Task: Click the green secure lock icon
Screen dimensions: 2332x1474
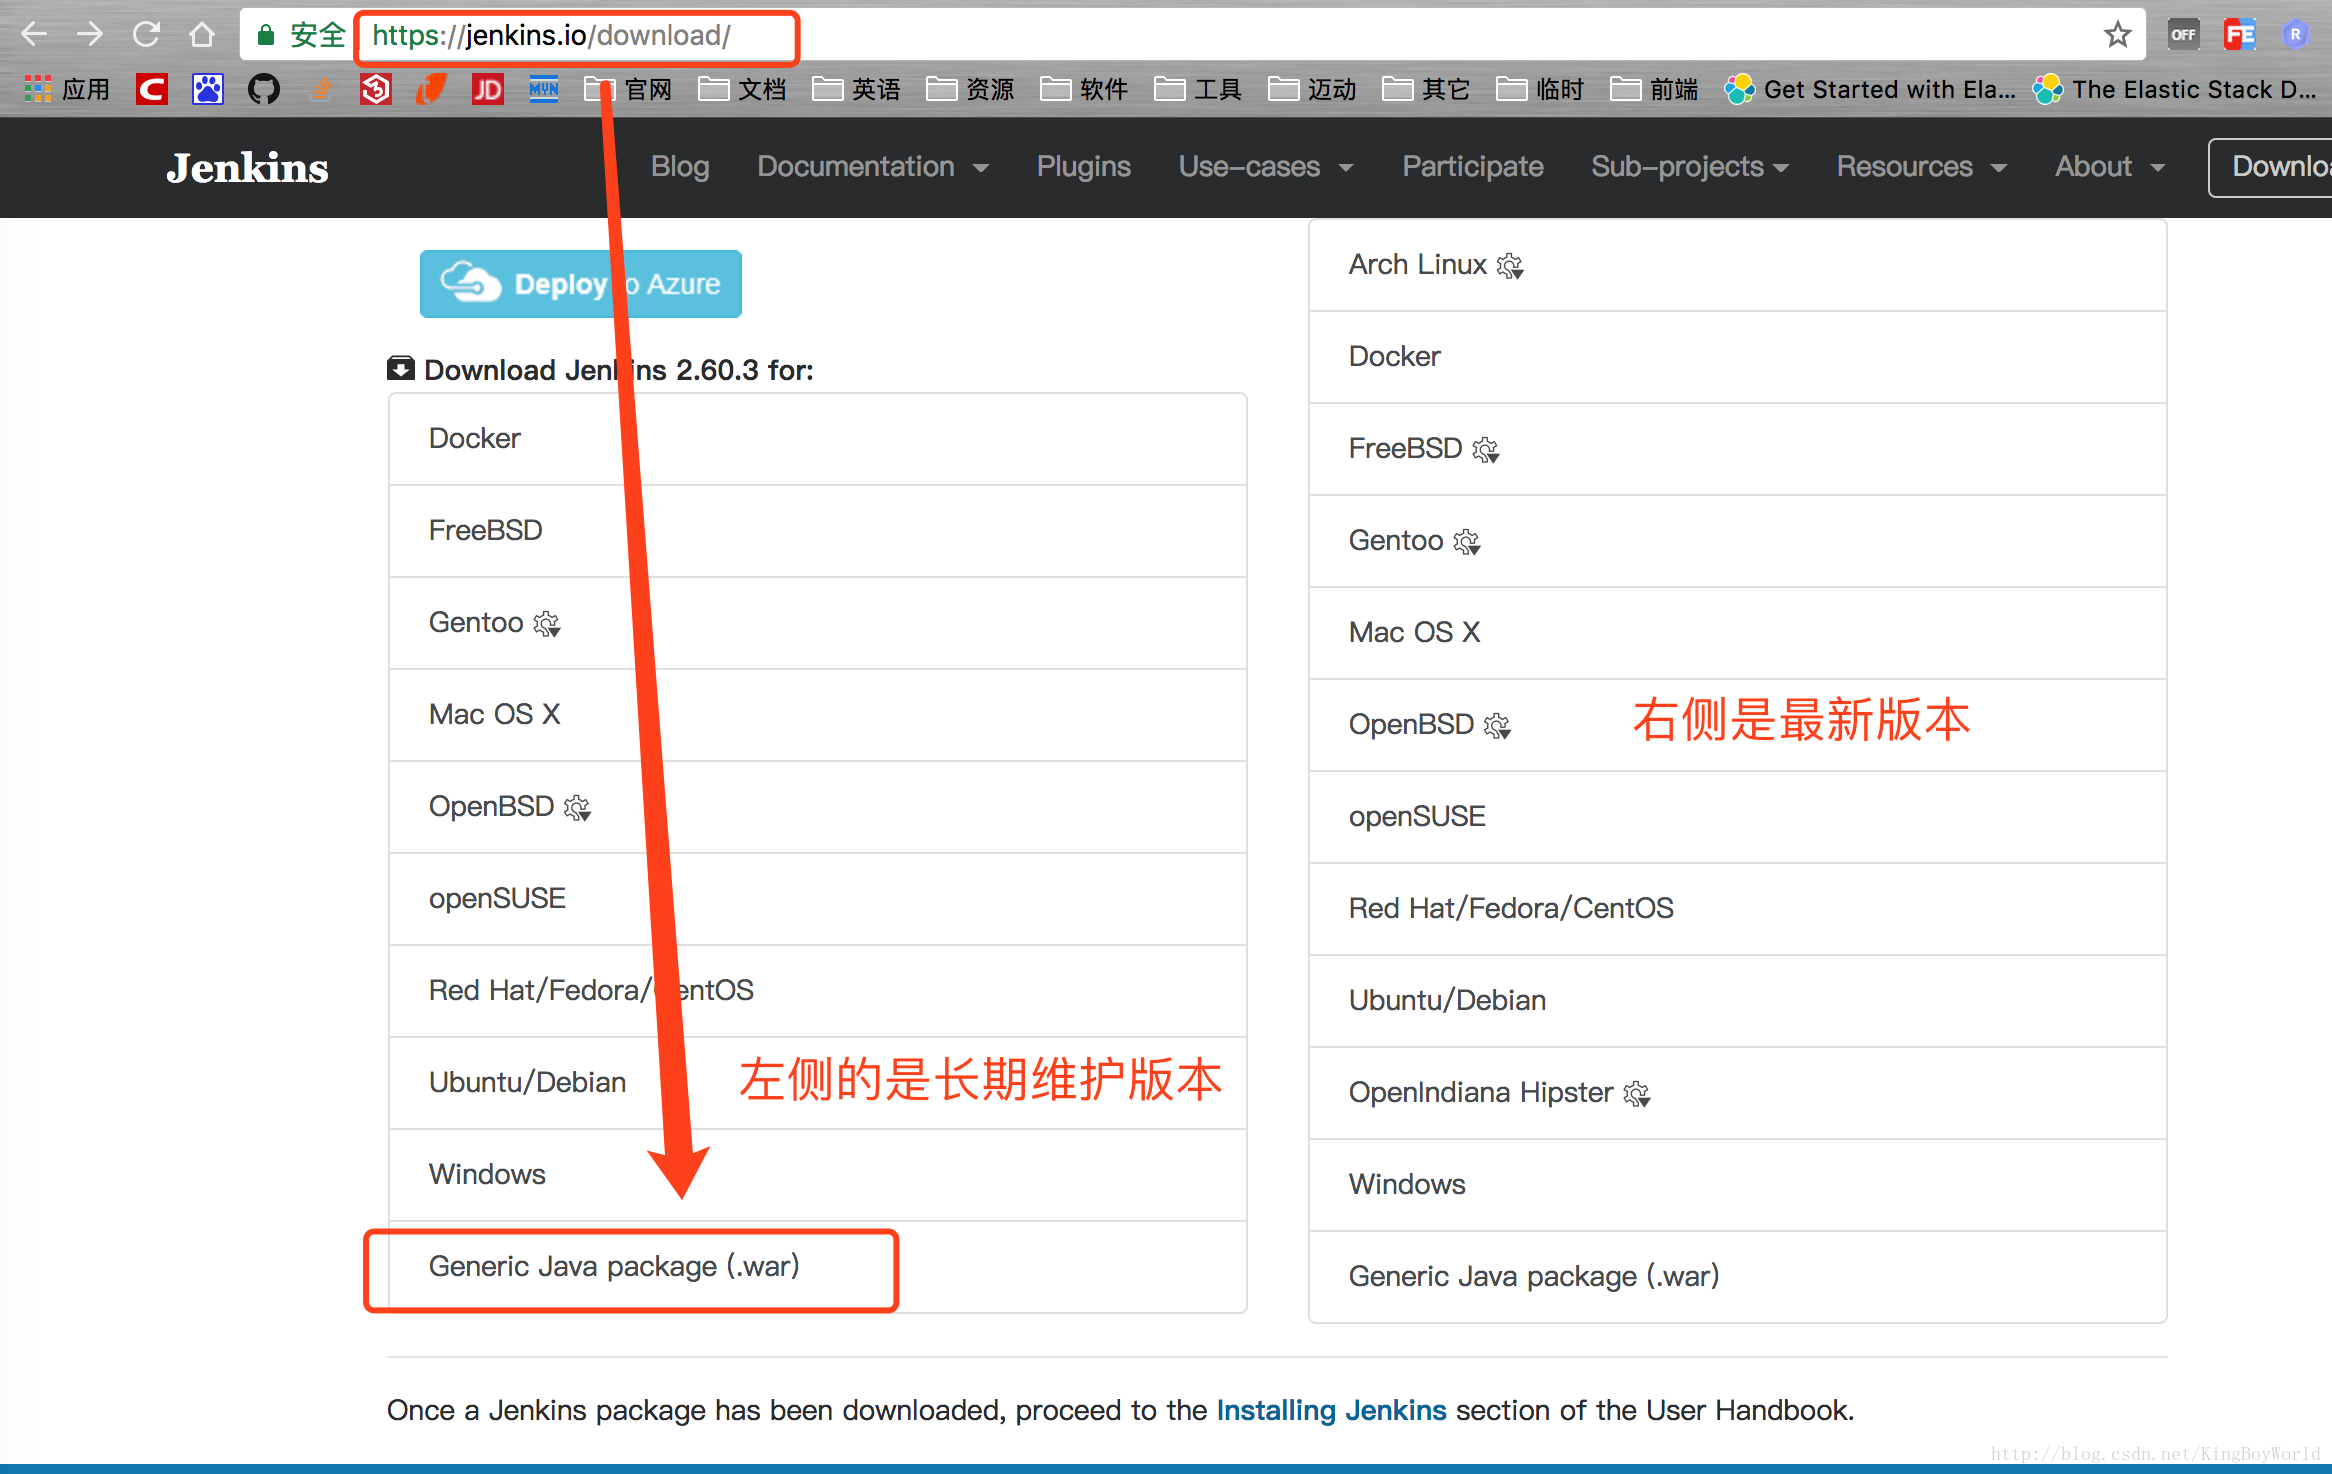Action: (265, 36)
